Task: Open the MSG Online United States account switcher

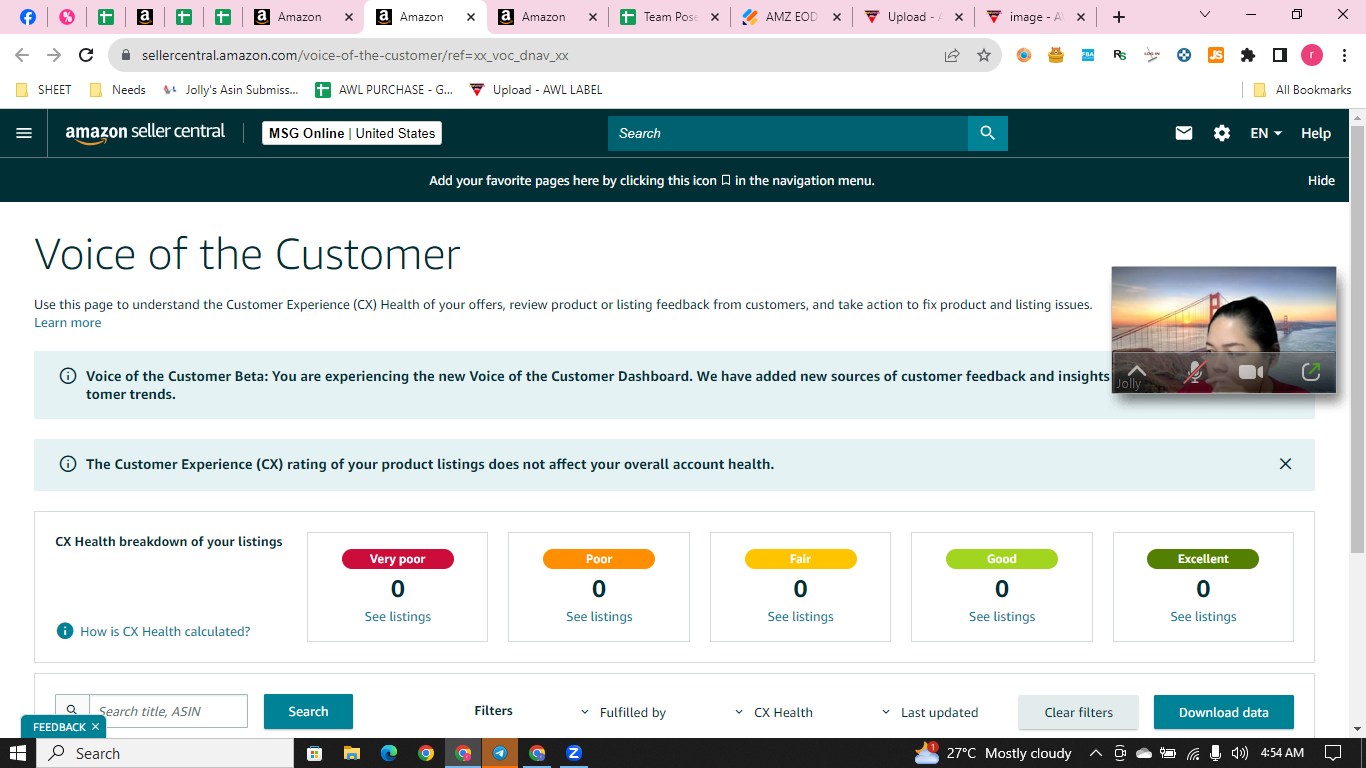Action: click(x=352, y=133)
